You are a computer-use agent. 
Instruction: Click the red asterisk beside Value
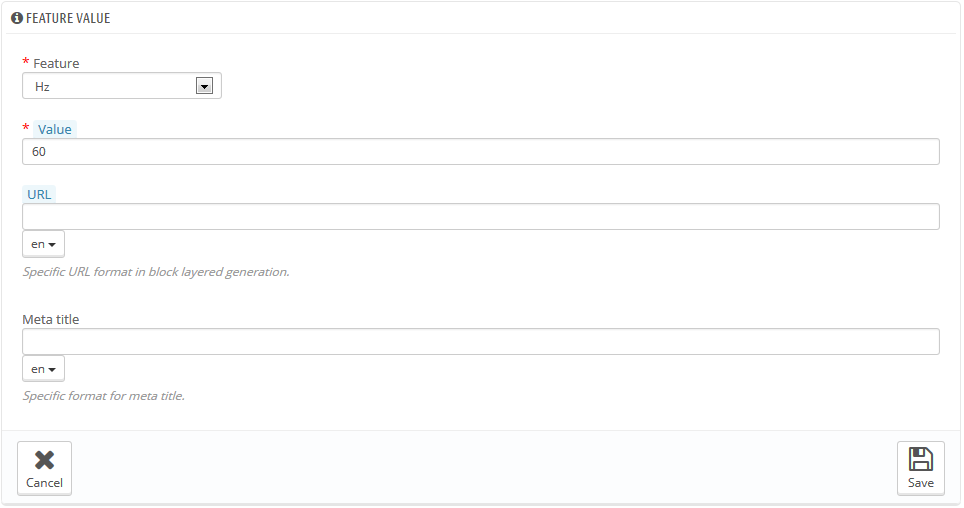26,128
